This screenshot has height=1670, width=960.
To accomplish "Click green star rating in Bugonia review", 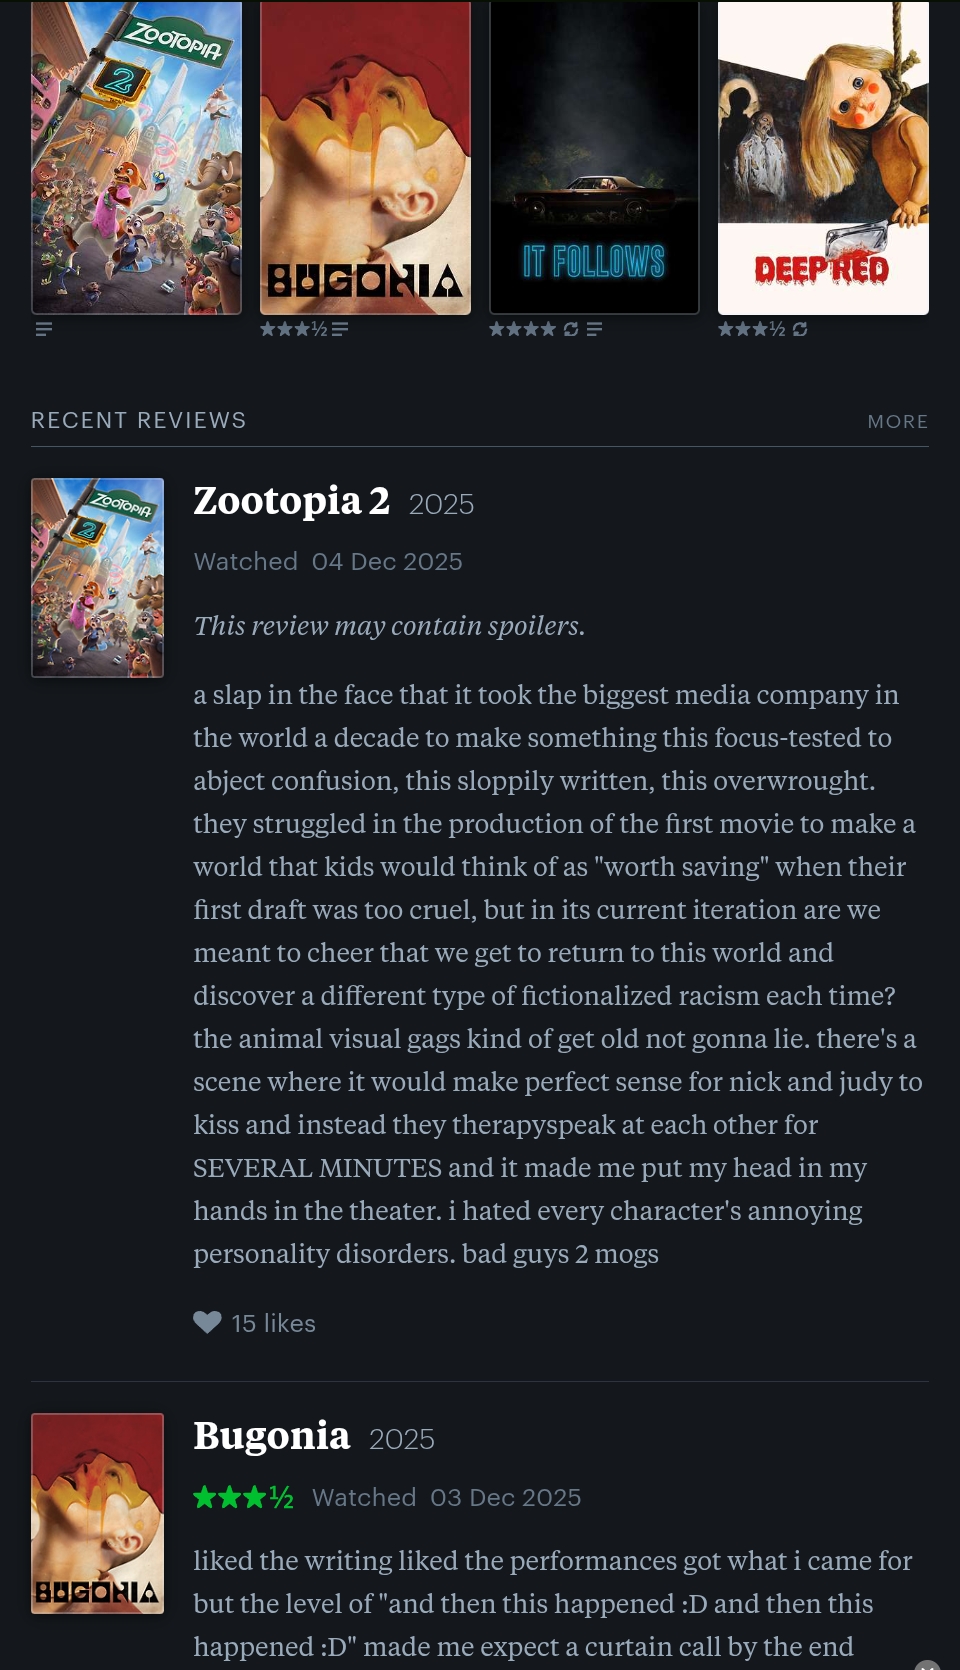I will (243, 1497).
